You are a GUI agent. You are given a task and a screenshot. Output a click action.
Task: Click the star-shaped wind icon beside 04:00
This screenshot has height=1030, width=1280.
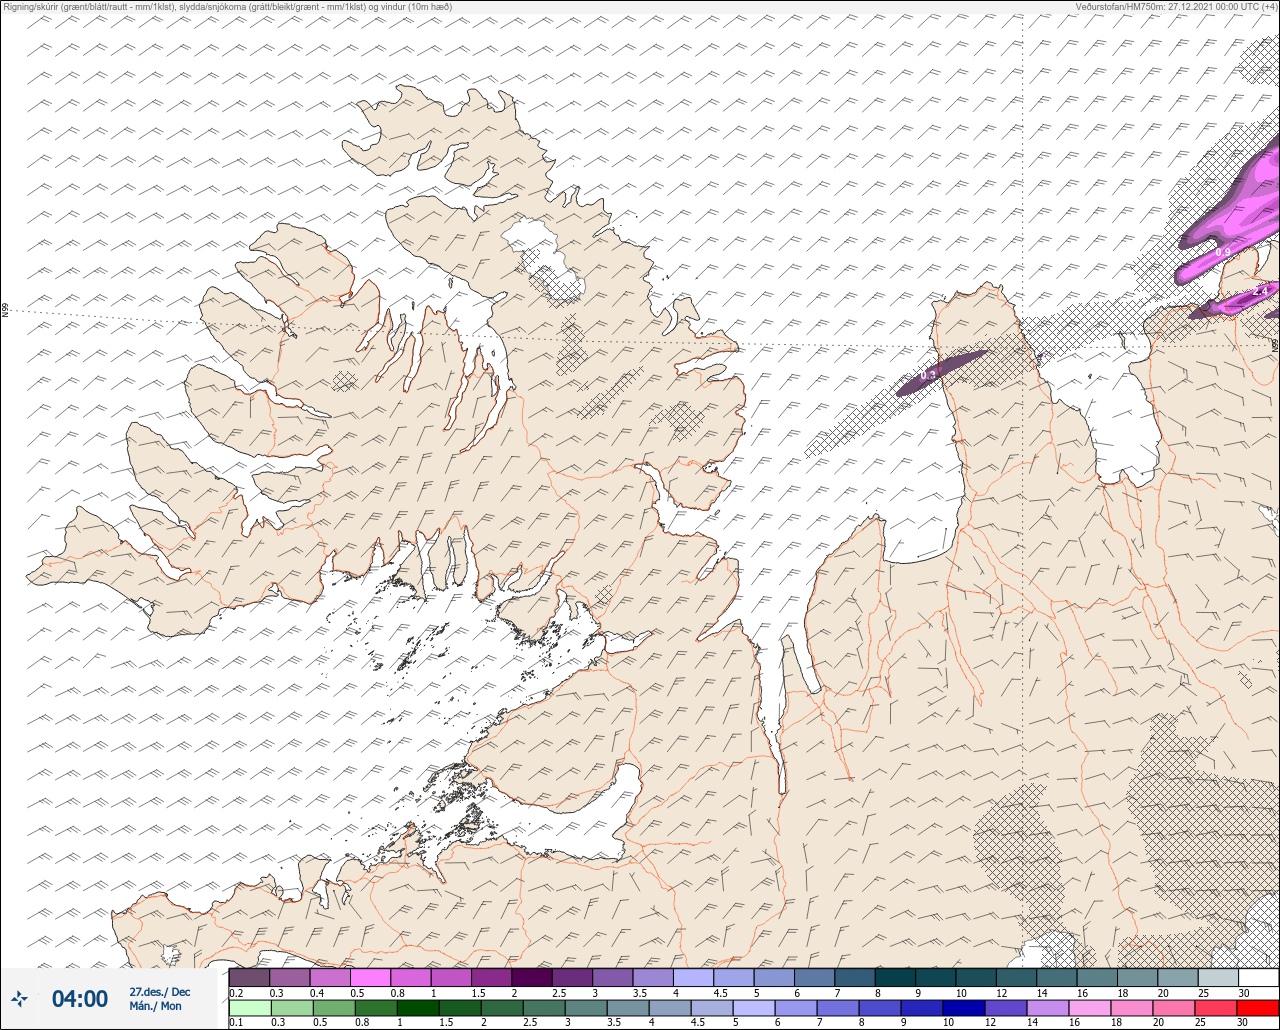point(19,998)
